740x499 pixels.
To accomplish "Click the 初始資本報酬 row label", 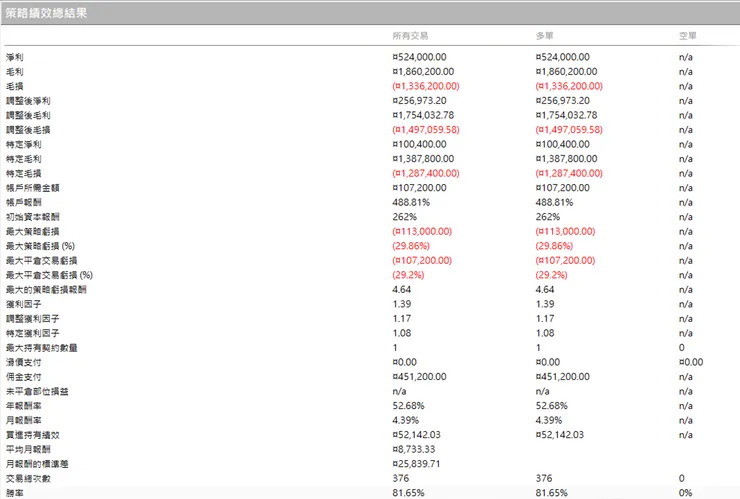I will [x=33, y=217].
